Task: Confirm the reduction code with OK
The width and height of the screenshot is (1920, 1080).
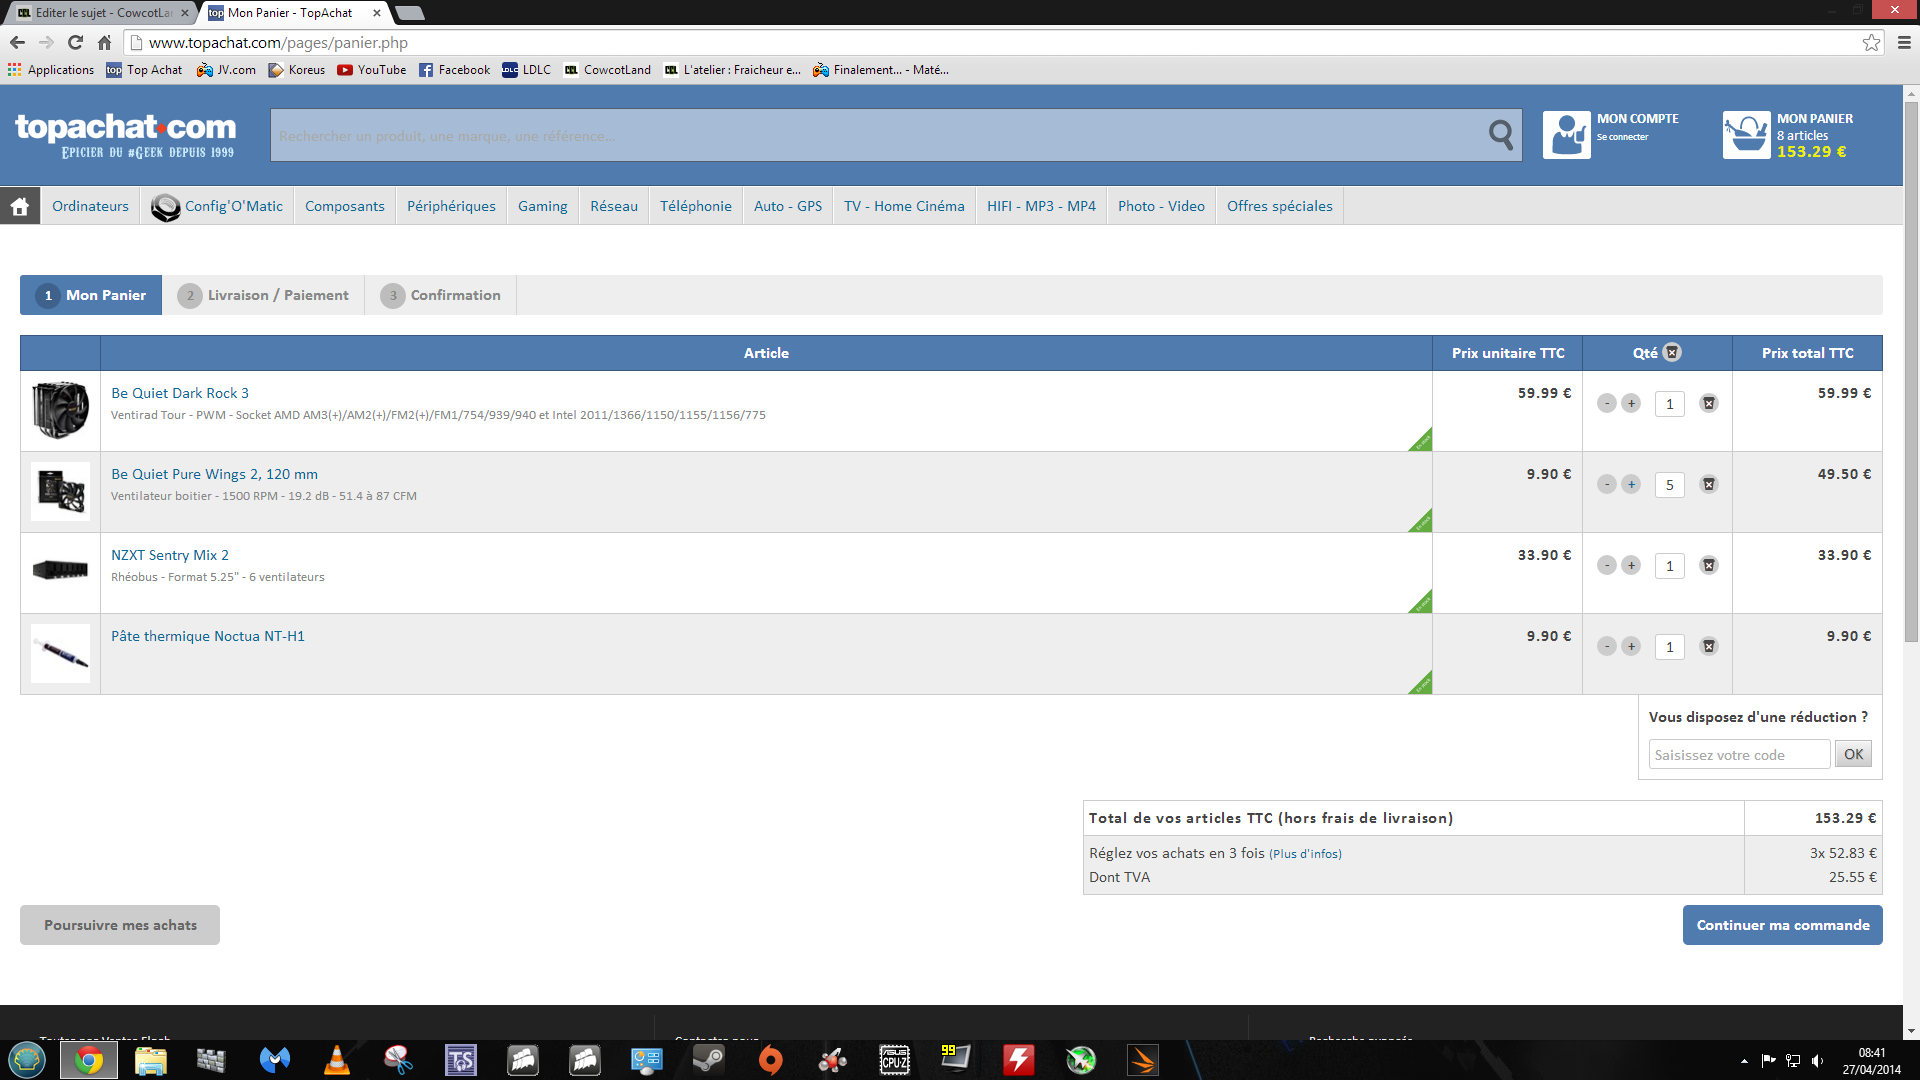Action: click(x=1853, y=754)
